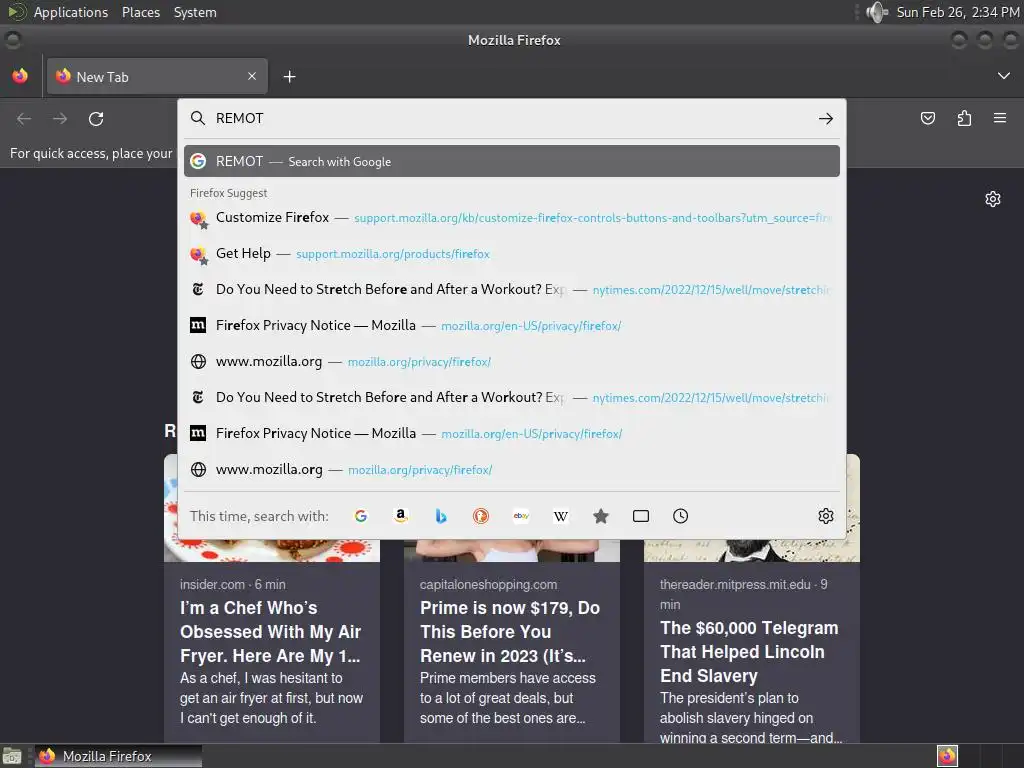Click the volume speaker icon

(x=876, y=12)
